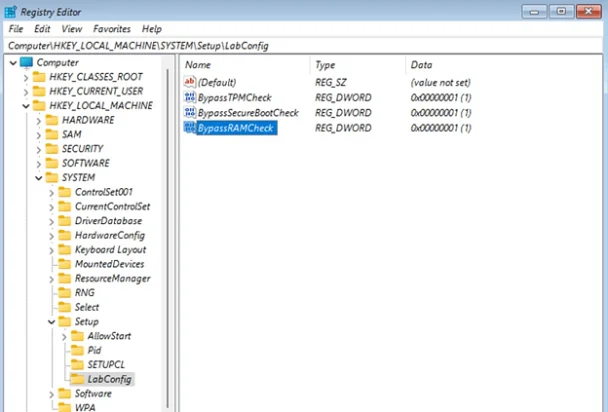
Task: Open the File menu
Action: tap(16, 29)
